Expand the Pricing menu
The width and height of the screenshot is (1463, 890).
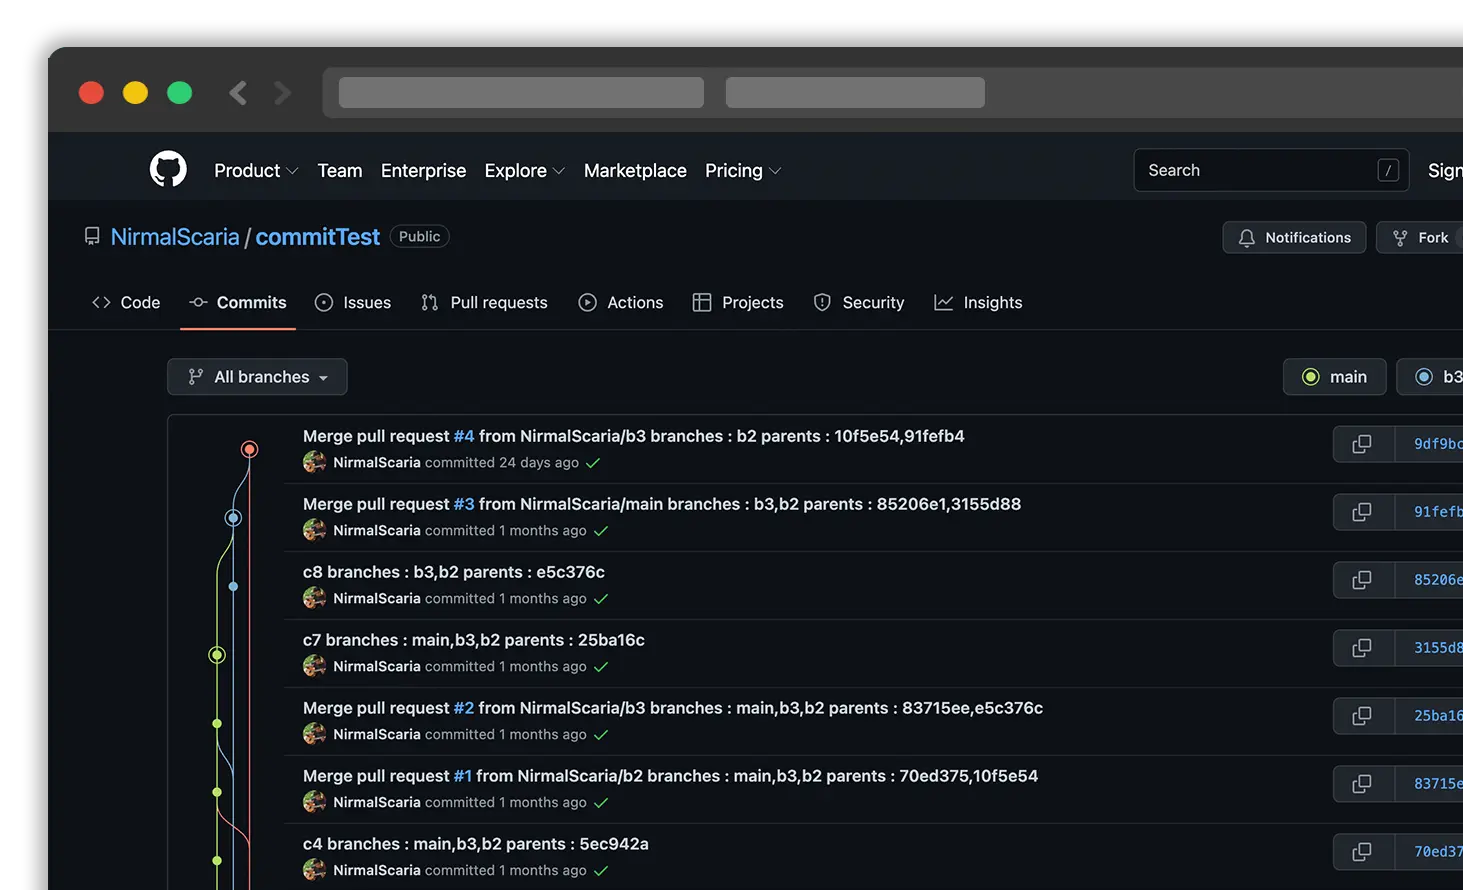742,171
